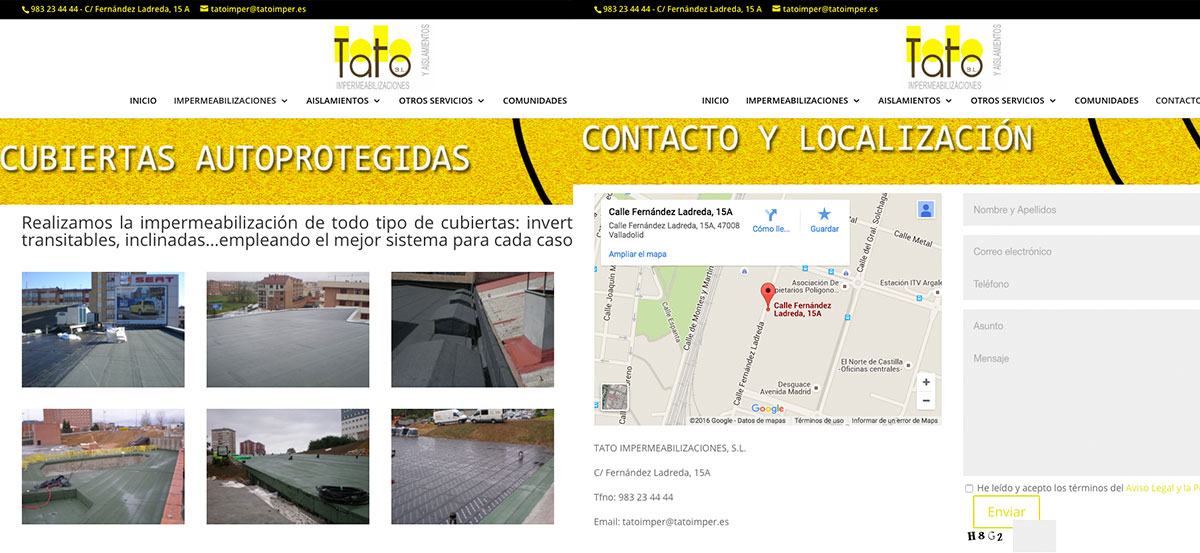The height and width of the screenshot is (553, 1200).
Task: Click the star Guardar icon on map
Action: point(824,215)
